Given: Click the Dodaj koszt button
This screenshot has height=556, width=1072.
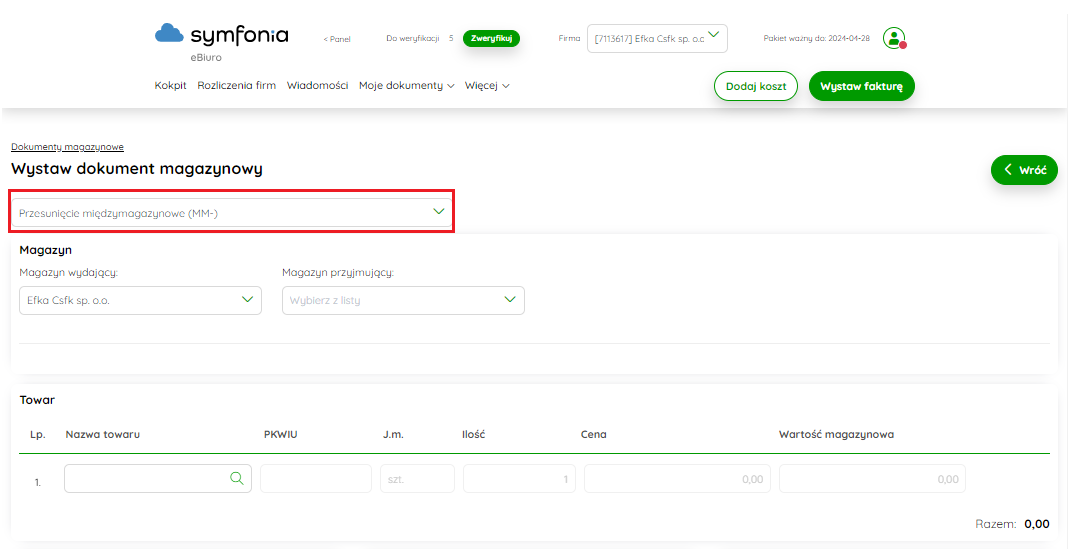Looking at the screenshot, I should coord(755,86).
